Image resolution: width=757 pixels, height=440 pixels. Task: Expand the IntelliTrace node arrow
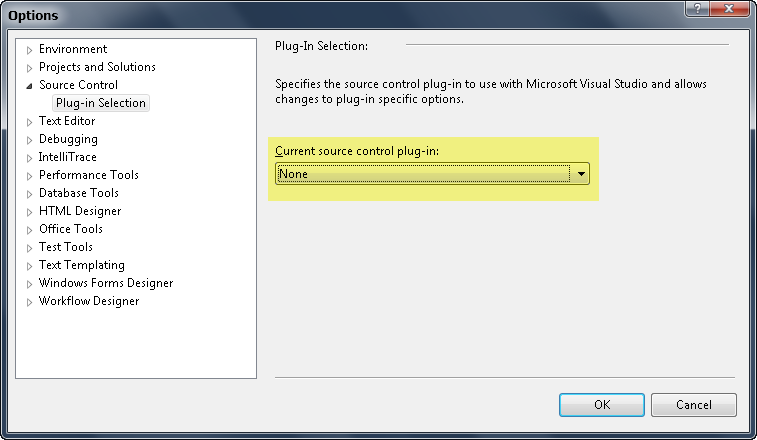[30, 157]
